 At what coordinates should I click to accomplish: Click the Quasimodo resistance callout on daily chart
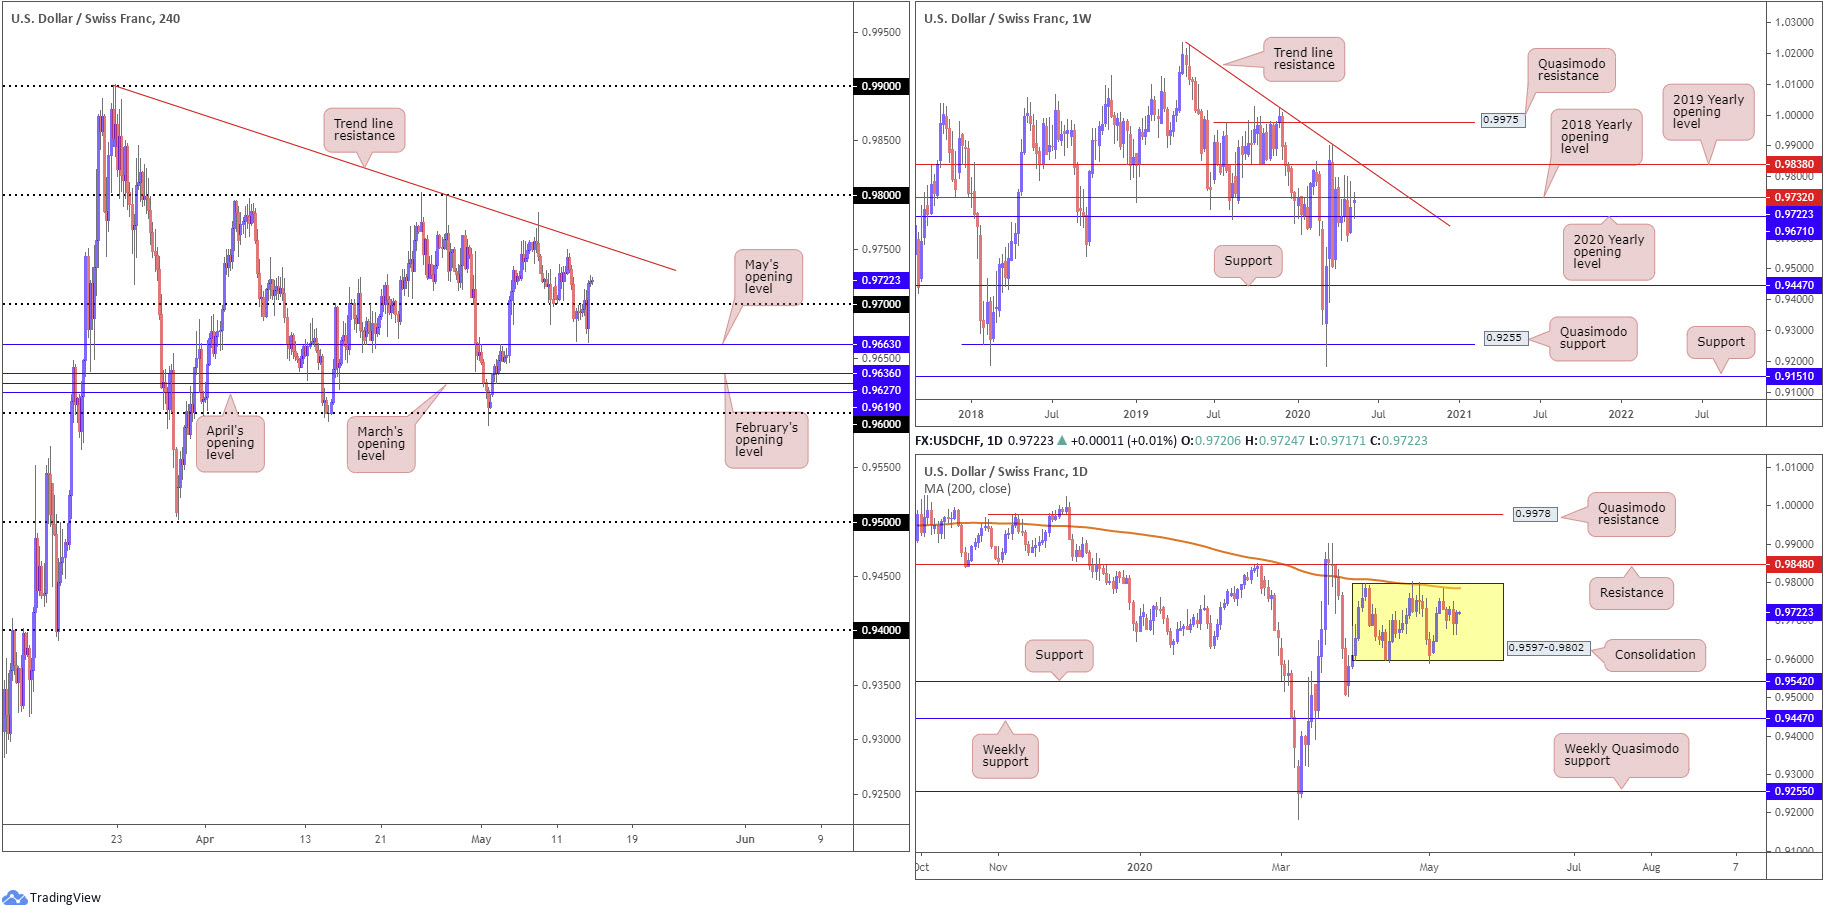(x=1631, y=514)
